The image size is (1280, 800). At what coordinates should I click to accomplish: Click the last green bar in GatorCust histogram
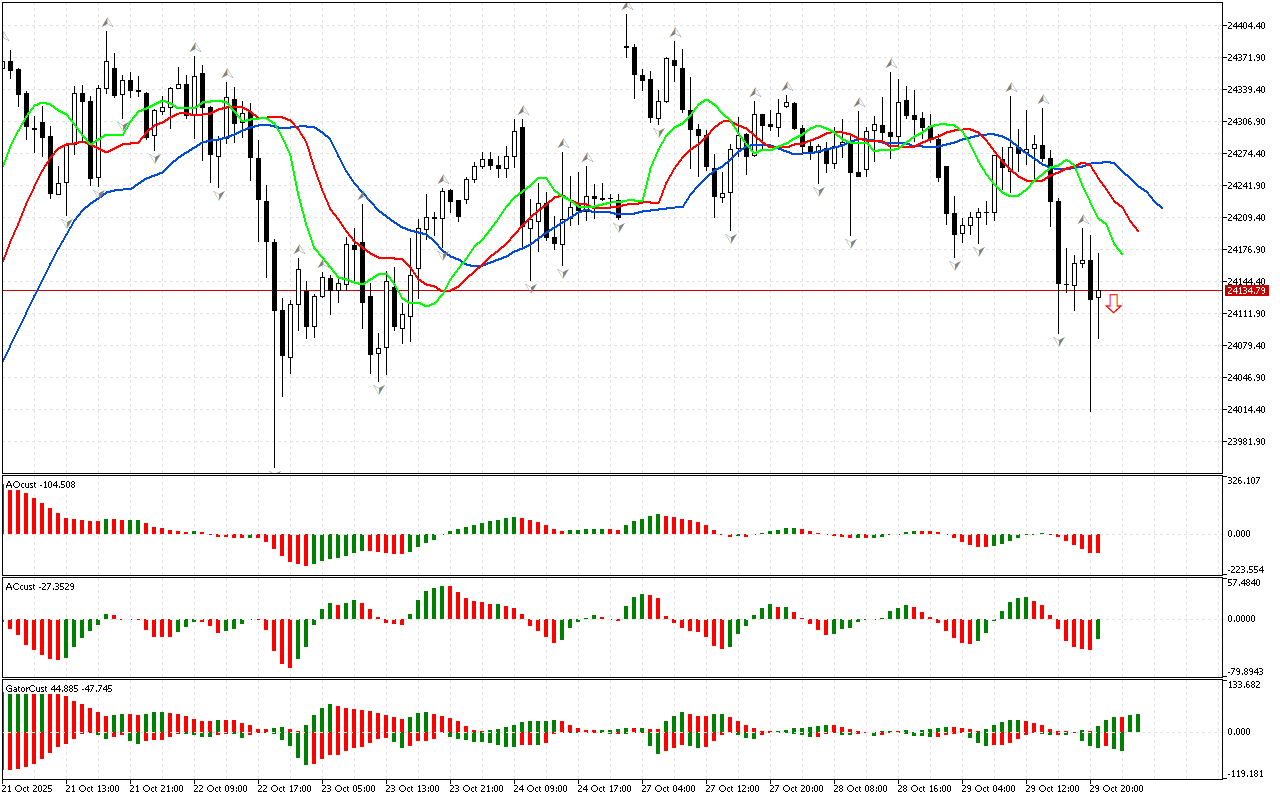coord(1137,722)
